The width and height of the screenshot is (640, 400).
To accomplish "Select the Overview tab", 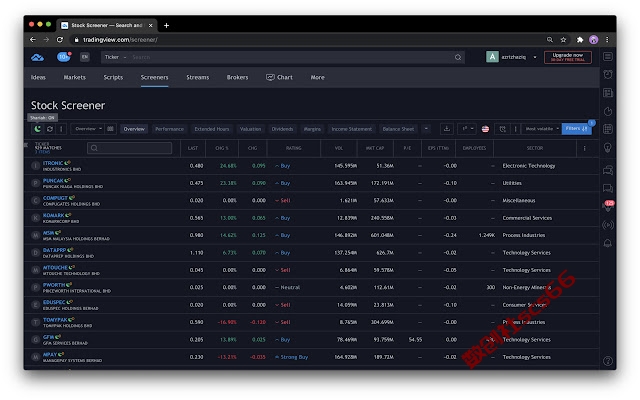I will tap(134, 129).
